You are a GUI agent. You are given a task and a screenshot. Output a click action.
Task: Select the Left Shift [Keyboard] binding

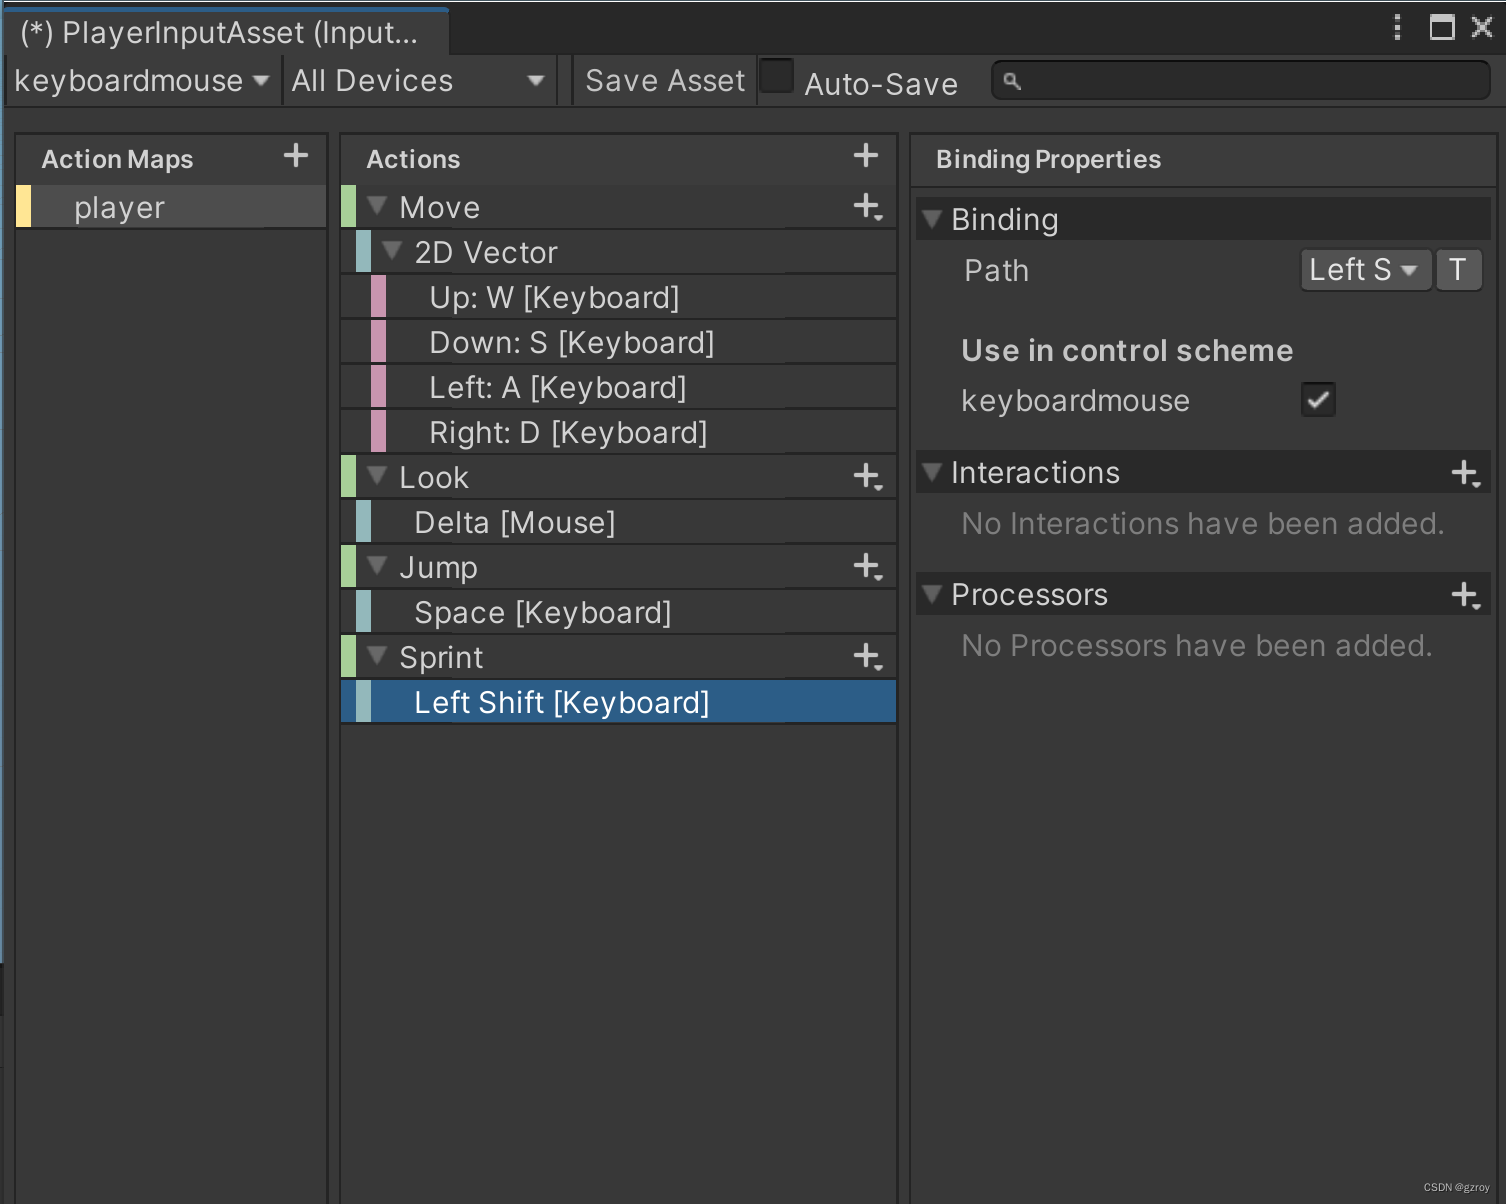[x=618, y=702]
